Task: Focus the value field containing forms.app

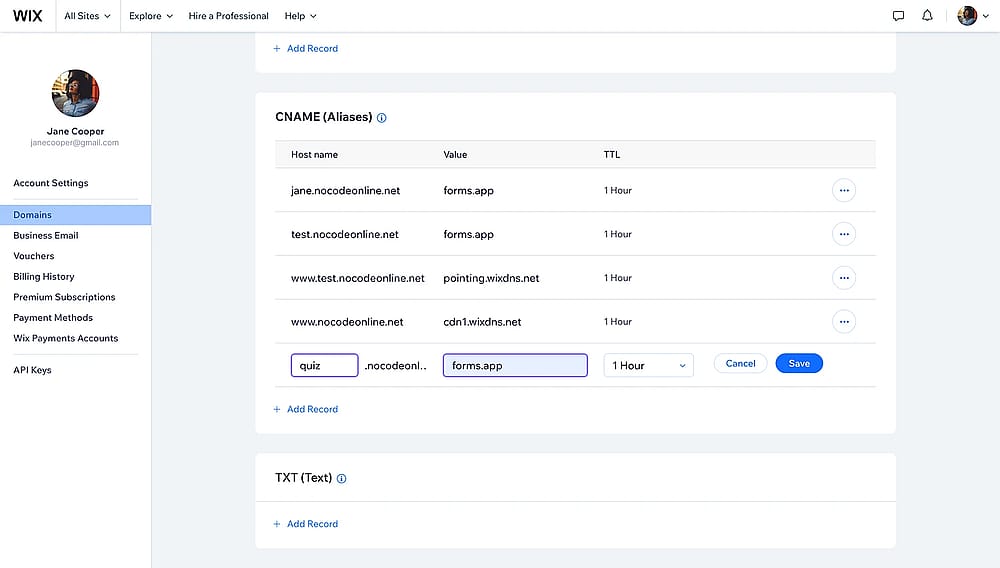Action: (x=515, y=365)
